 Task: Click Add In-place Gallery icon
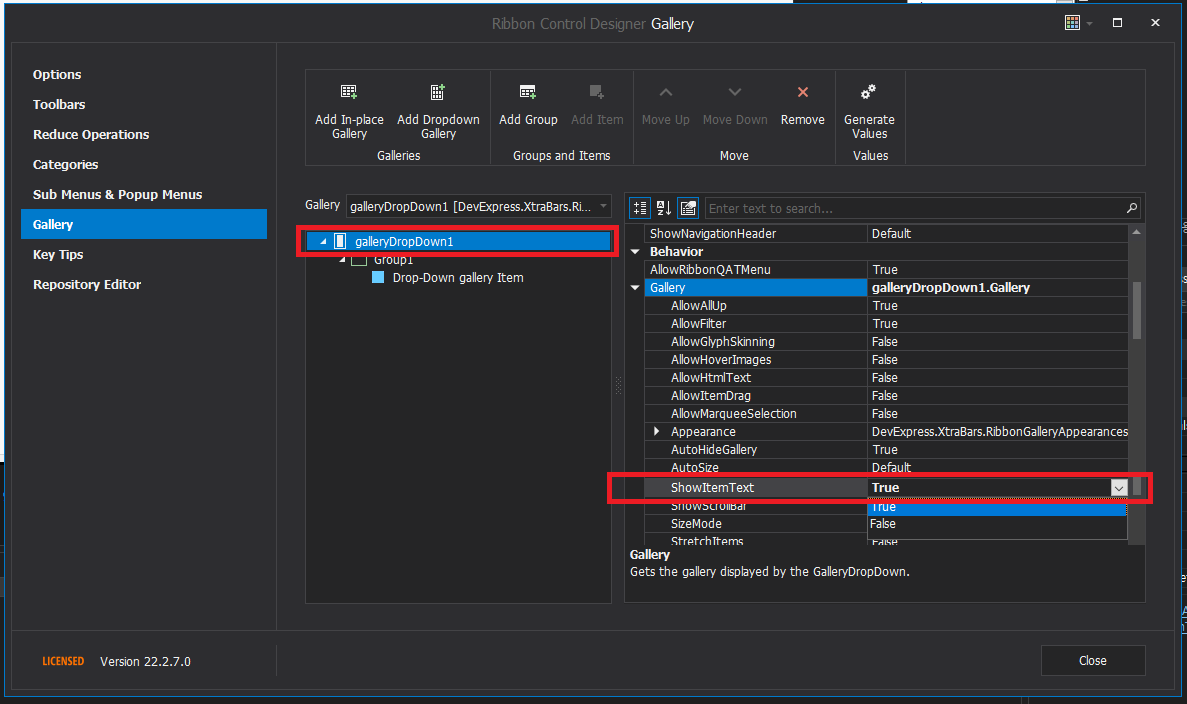348,92
